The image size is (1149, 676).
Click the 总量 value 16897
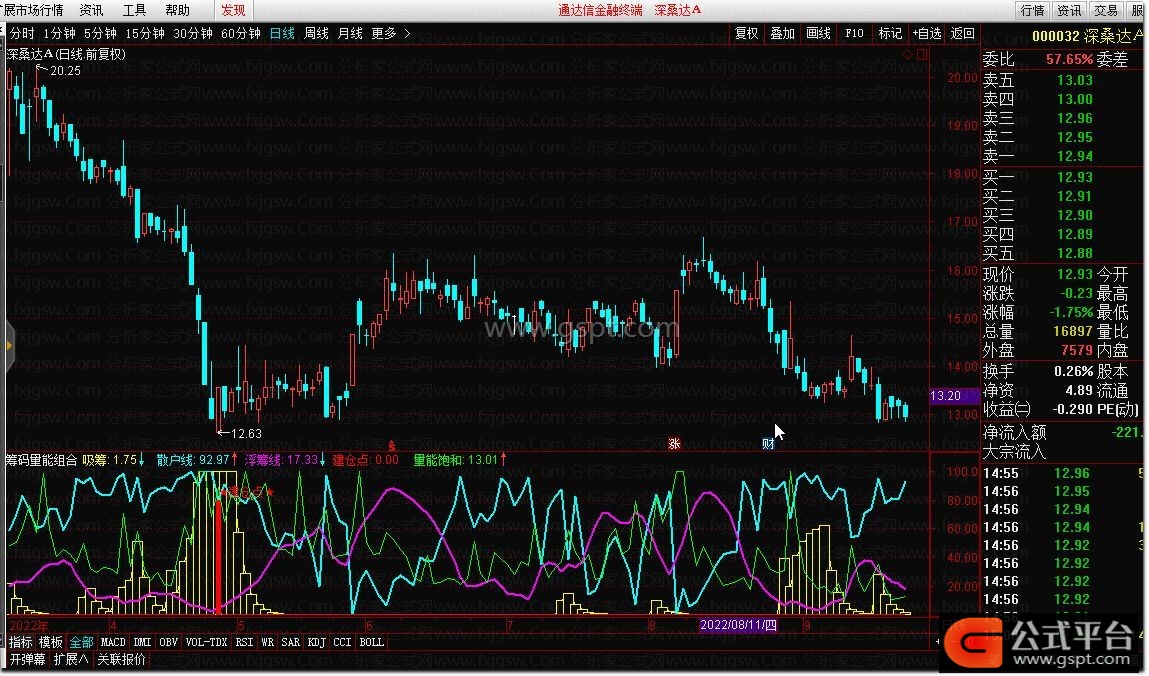click(1073, 332)
